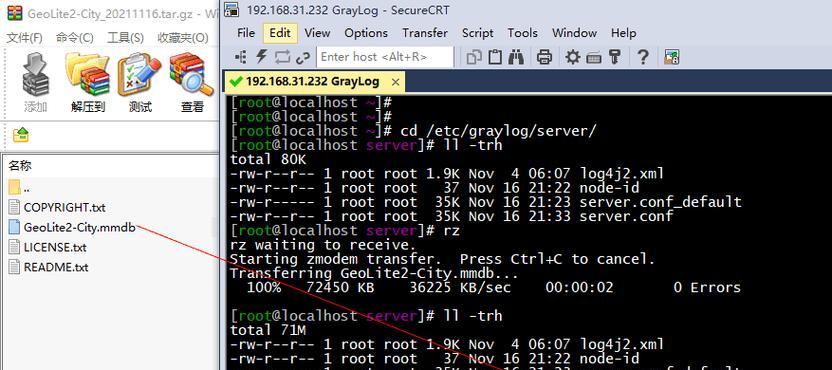Click the Print icon in SecureCRT
The width and height of the screenshot is (832, 370).
544,56
